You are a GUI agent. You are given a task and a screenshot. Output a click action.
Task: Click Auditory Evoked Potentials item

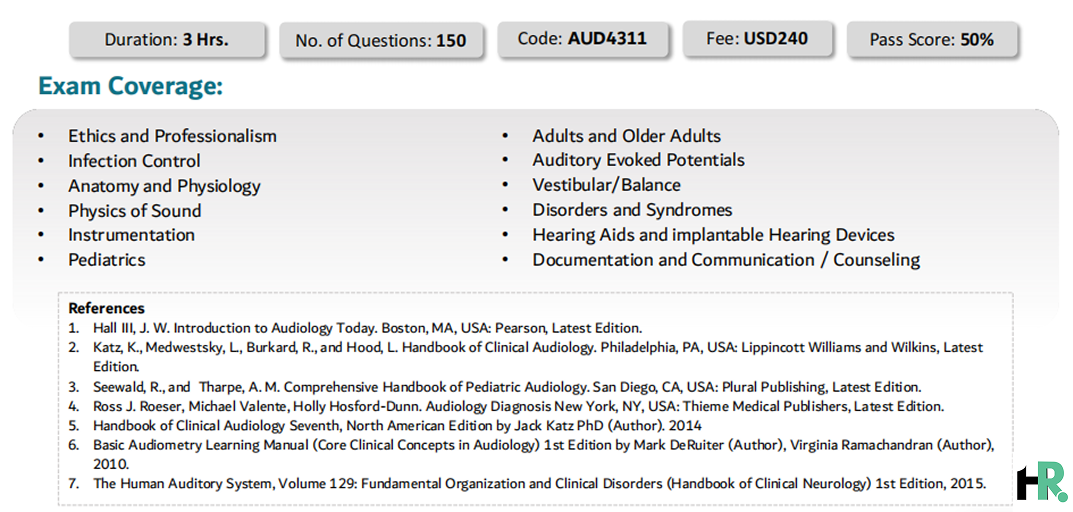point(638,160)
